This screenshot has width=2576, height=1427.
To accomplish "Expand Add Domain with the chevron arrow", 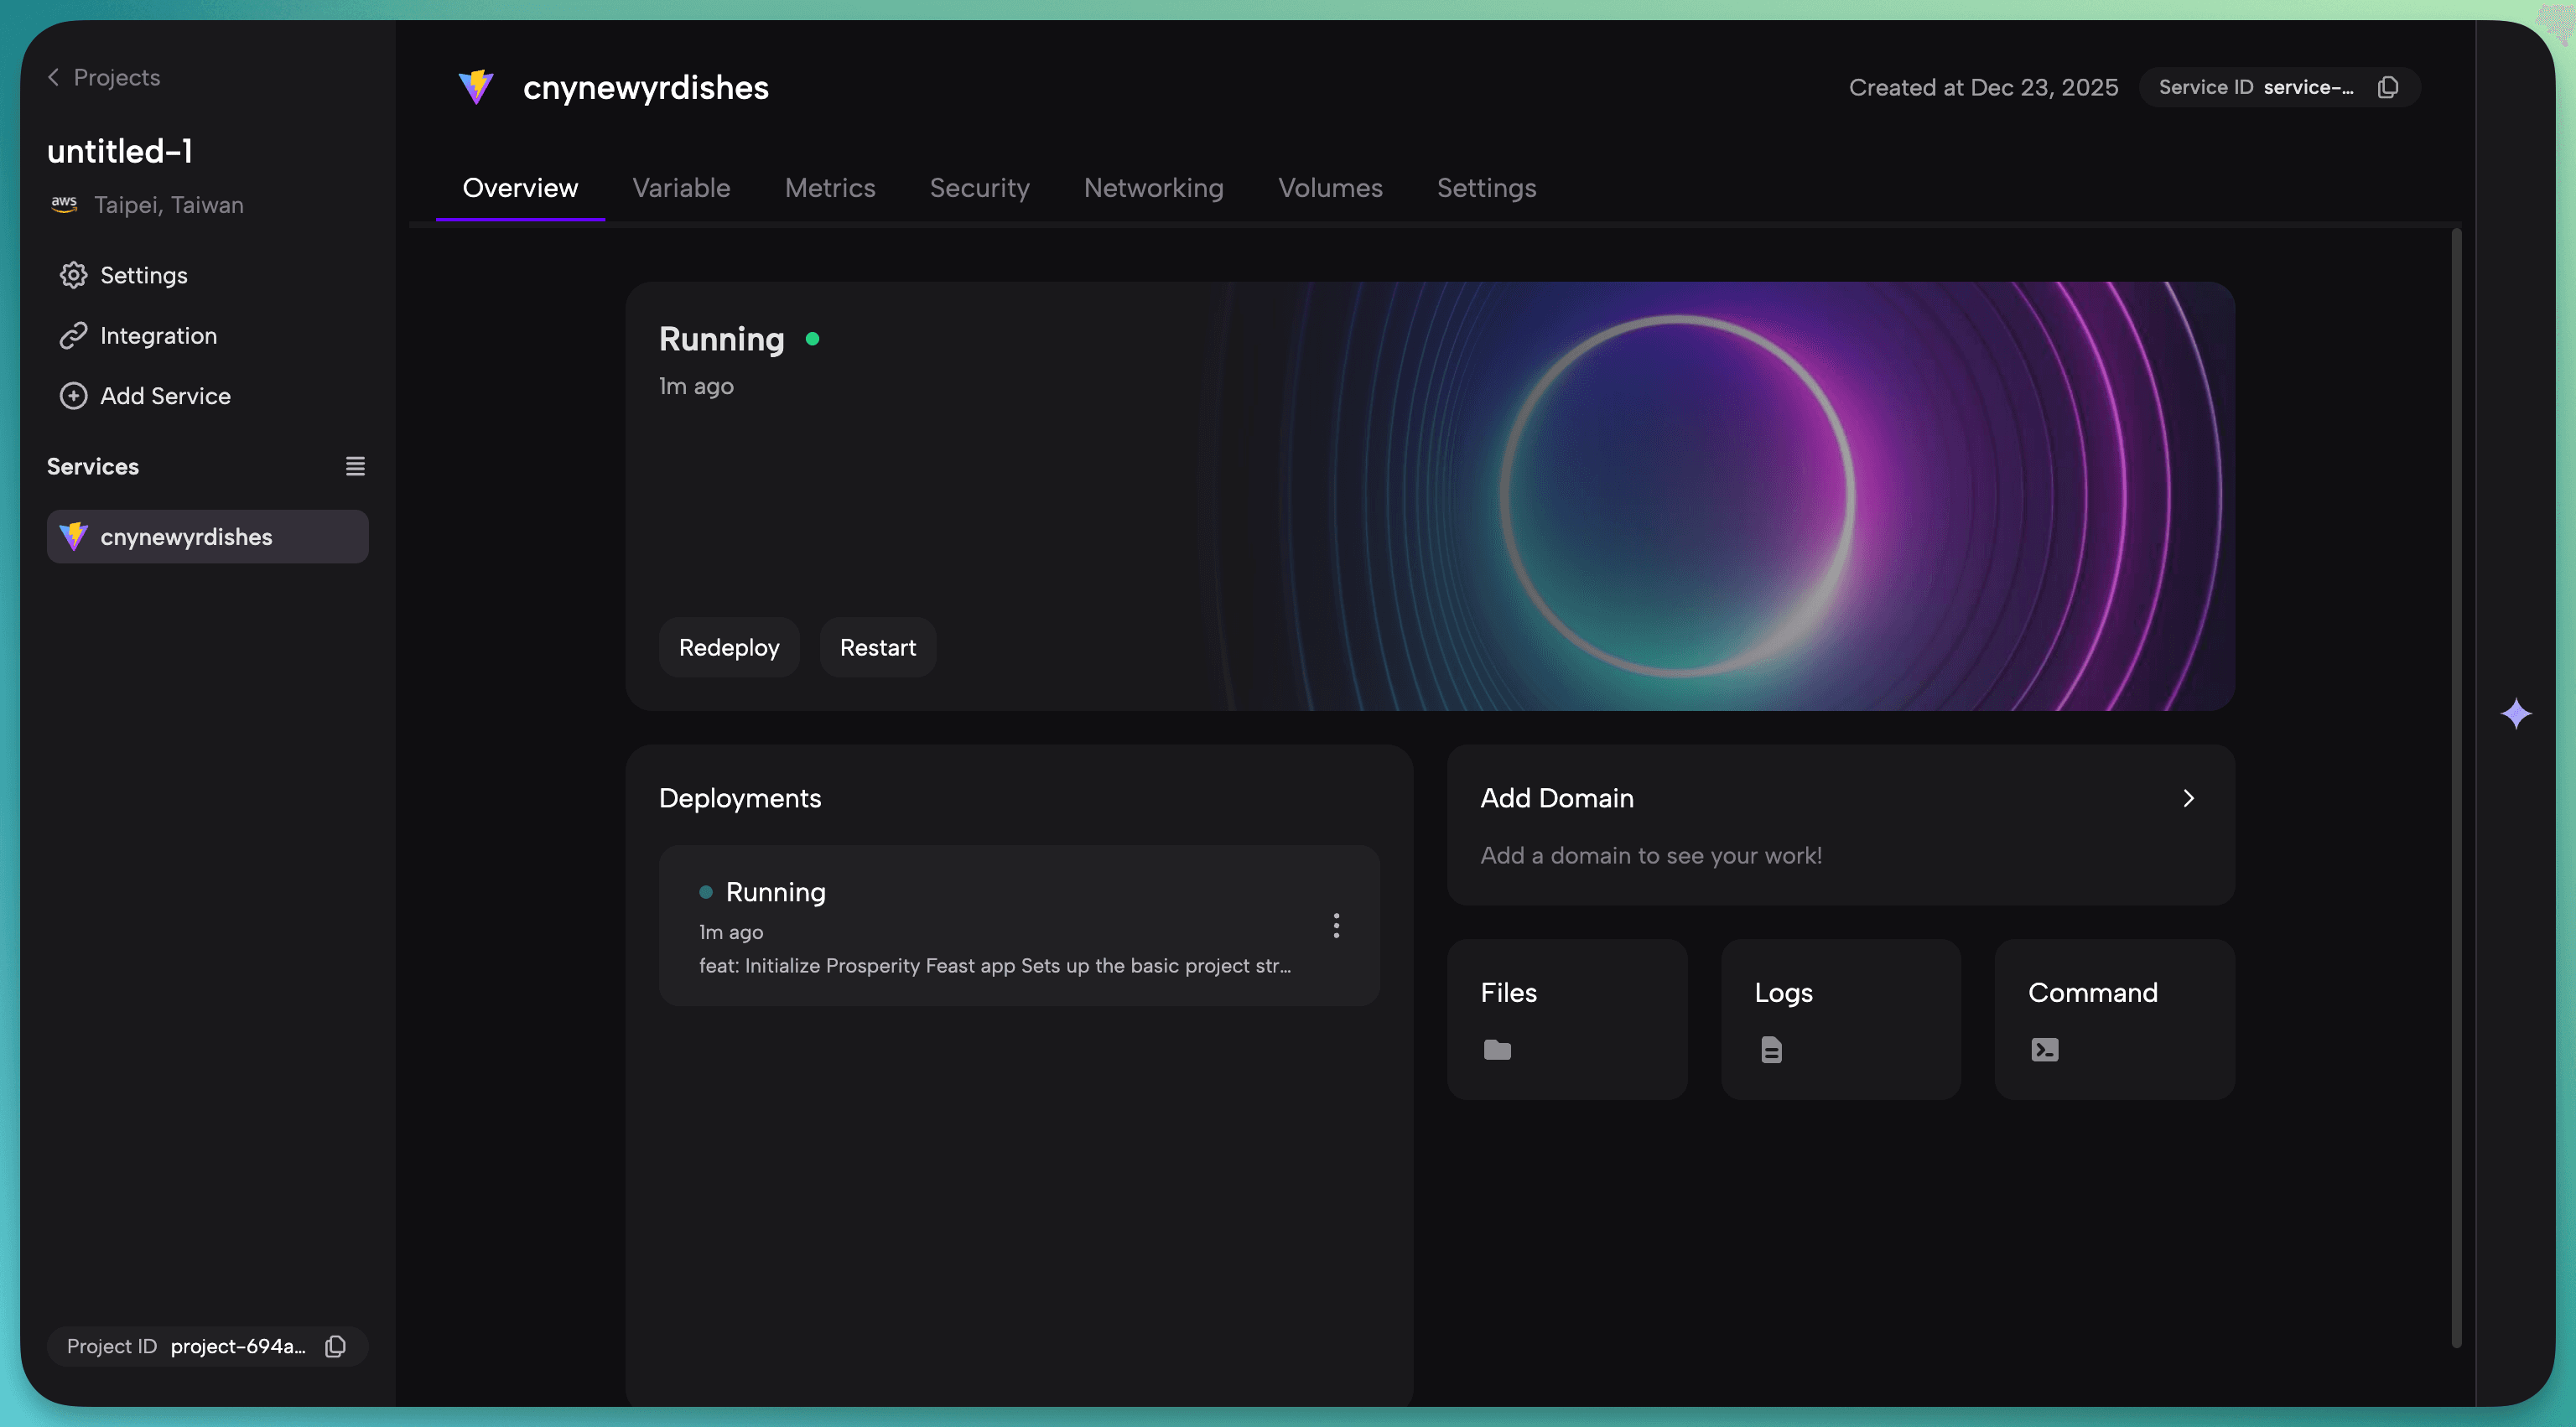I will [x=2188, y=798].
